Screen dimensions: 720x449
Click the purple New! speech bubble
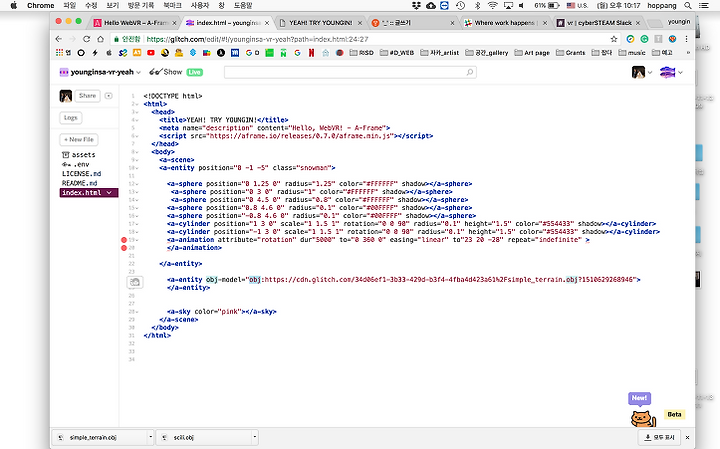(x=639, y=398)
